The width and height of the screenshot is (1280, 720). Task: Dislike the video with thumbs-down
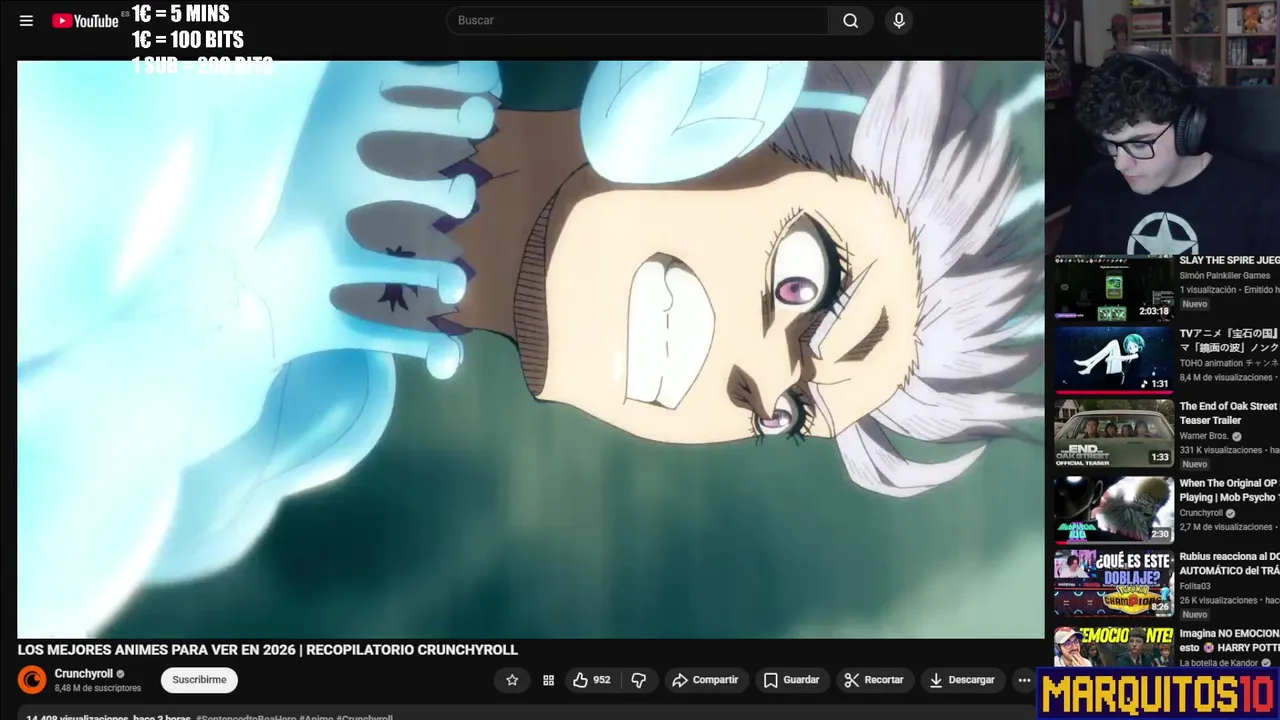click(639, 680)
